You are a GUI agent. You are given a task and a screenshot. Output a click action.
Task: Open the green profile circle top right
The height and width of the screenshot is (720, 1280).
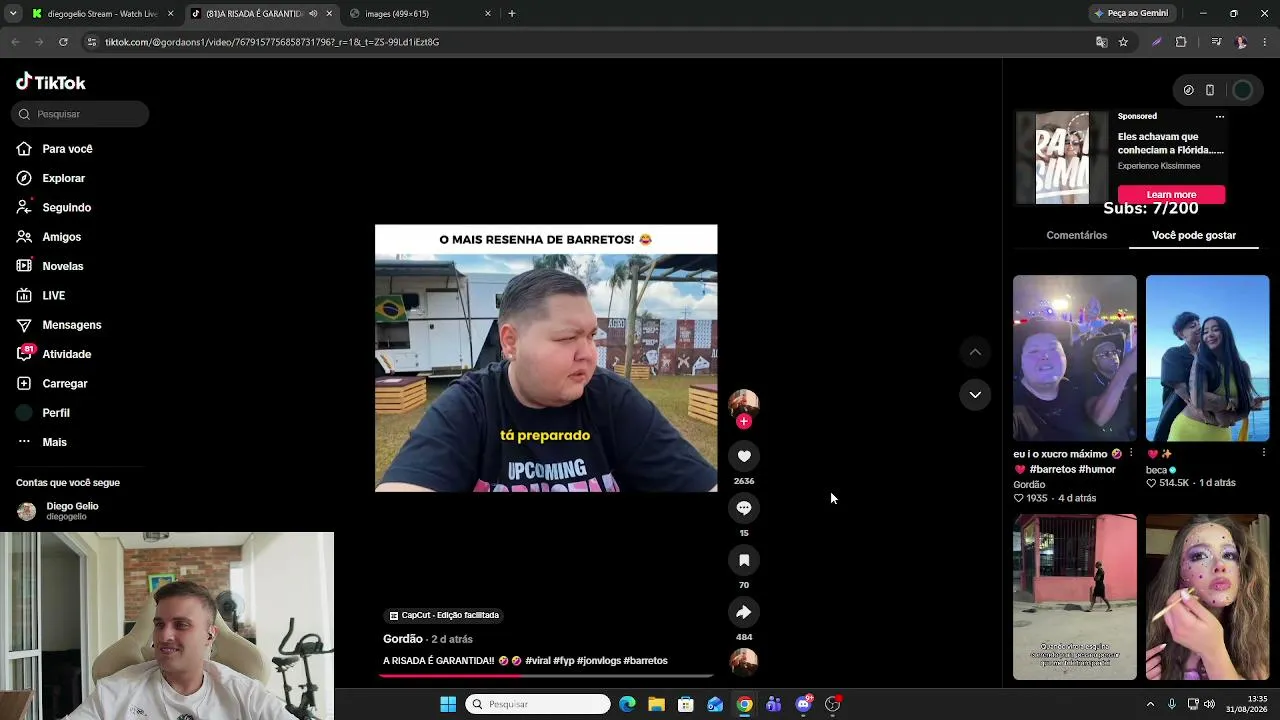[1242, 90]
